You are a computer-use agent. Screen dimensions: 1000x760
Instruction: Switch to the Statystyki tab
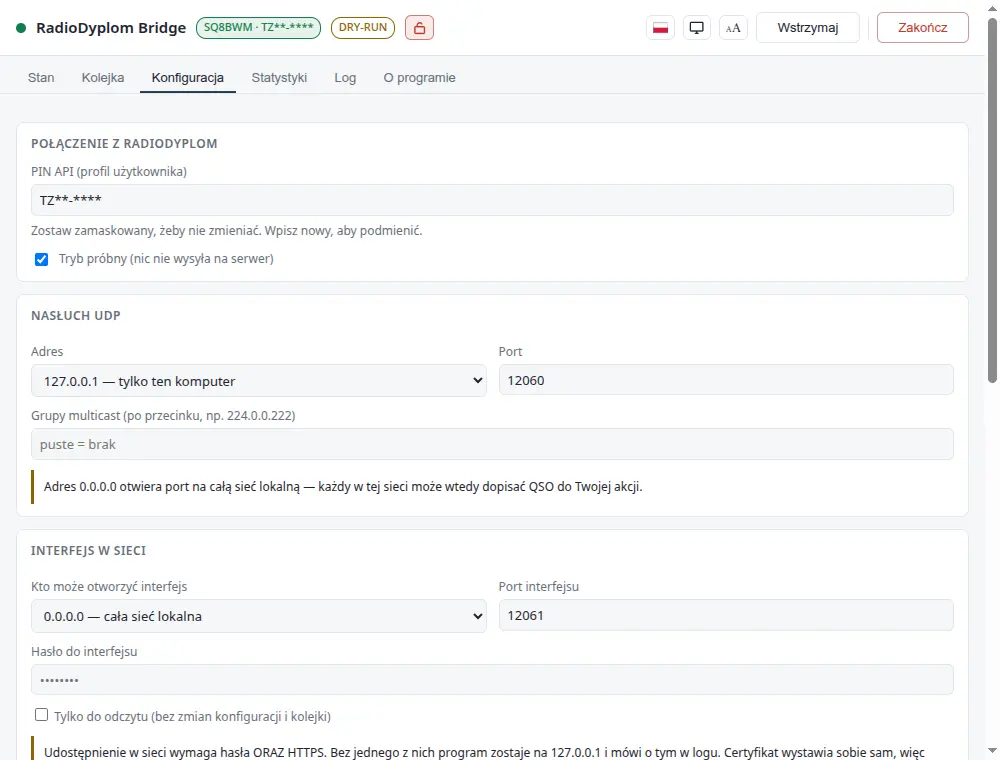pyautogui.click(x=279, y=78)
